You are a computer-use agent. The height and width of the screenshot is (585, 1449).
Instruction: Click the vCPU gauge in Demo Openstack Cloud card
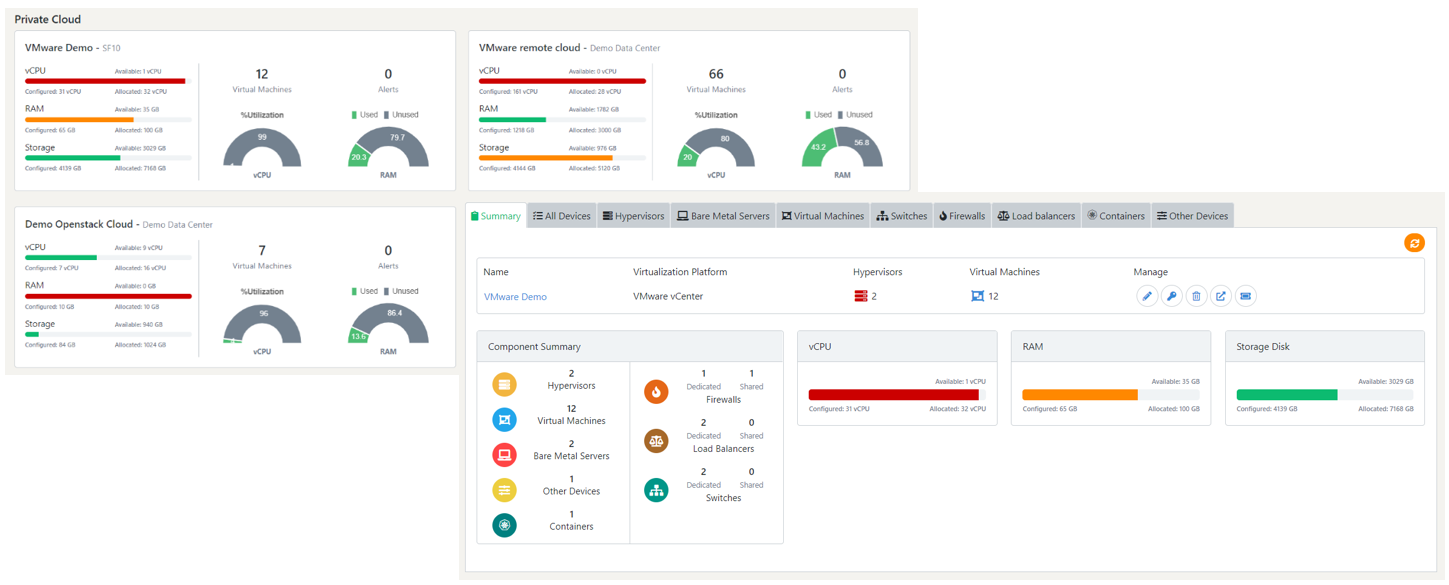[x=262, y=324]
